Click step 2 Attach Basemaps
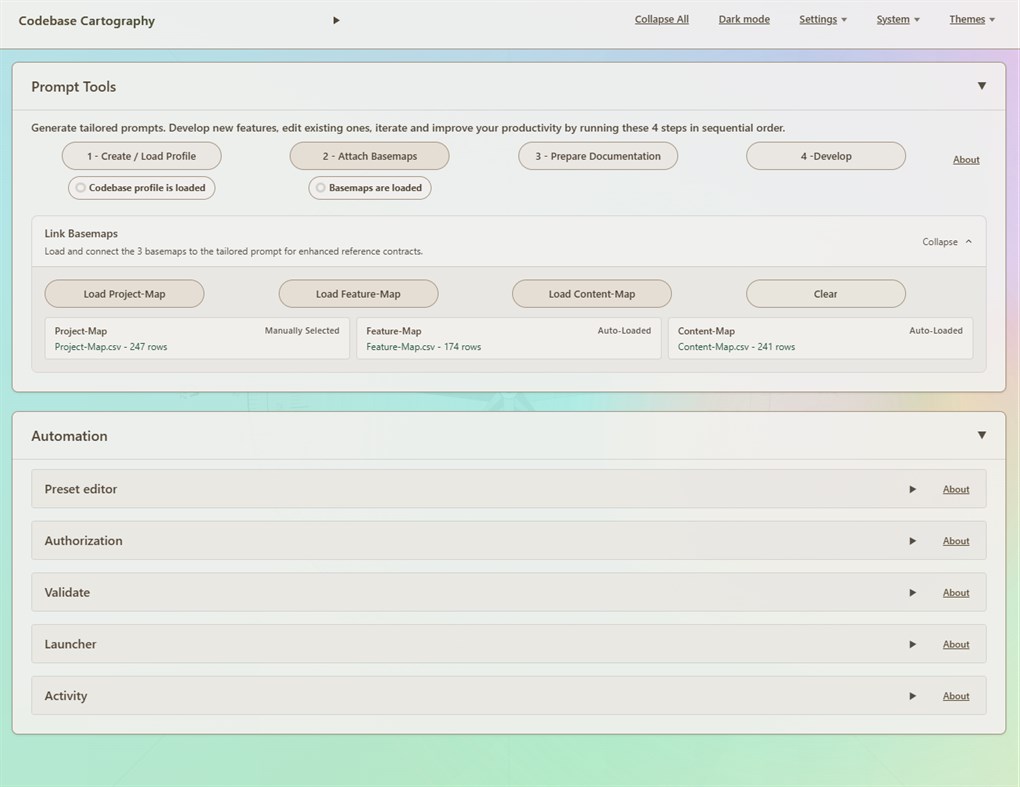1020x787 pixels. tap(369, 156)
